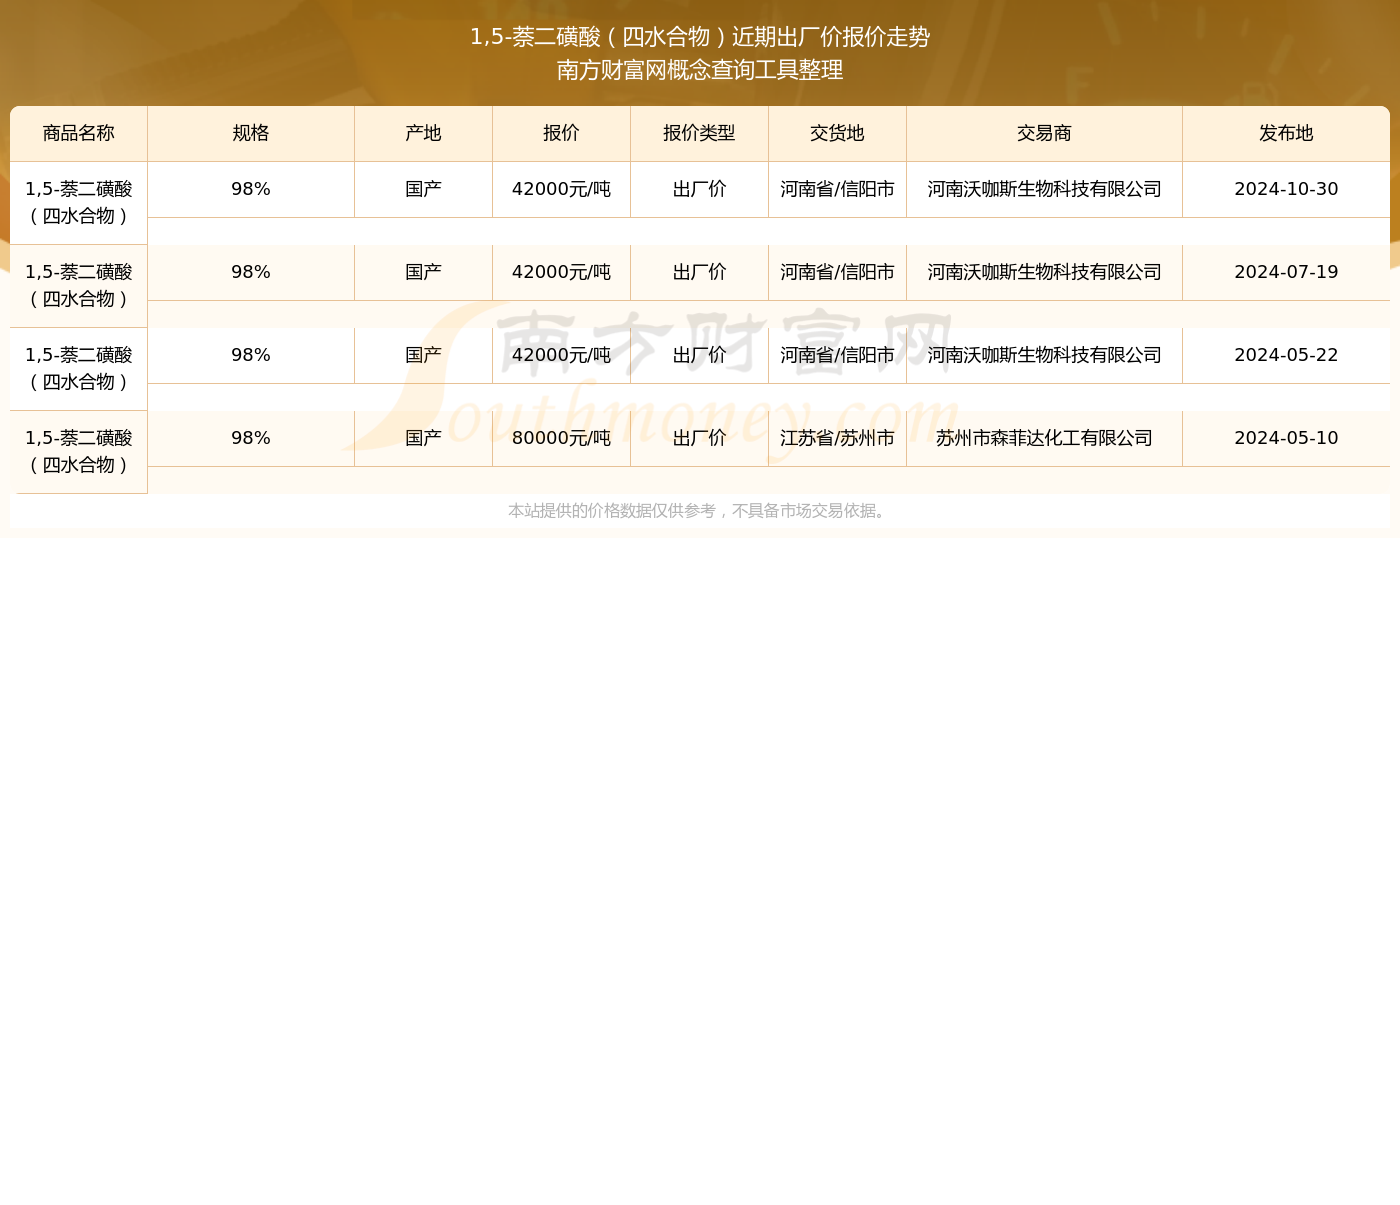Click 河南省/信阳市 in the 2024-10-30 row
Screen dimensions: 1400x1205
[x=838, y=190]
